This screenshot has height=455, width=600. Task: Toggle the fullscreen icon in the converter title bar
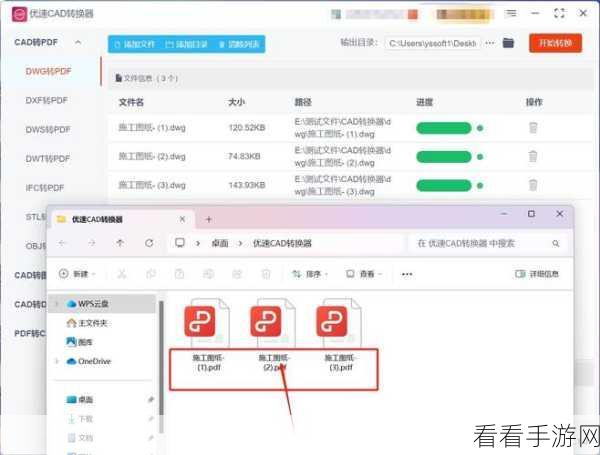click(559, 14)
